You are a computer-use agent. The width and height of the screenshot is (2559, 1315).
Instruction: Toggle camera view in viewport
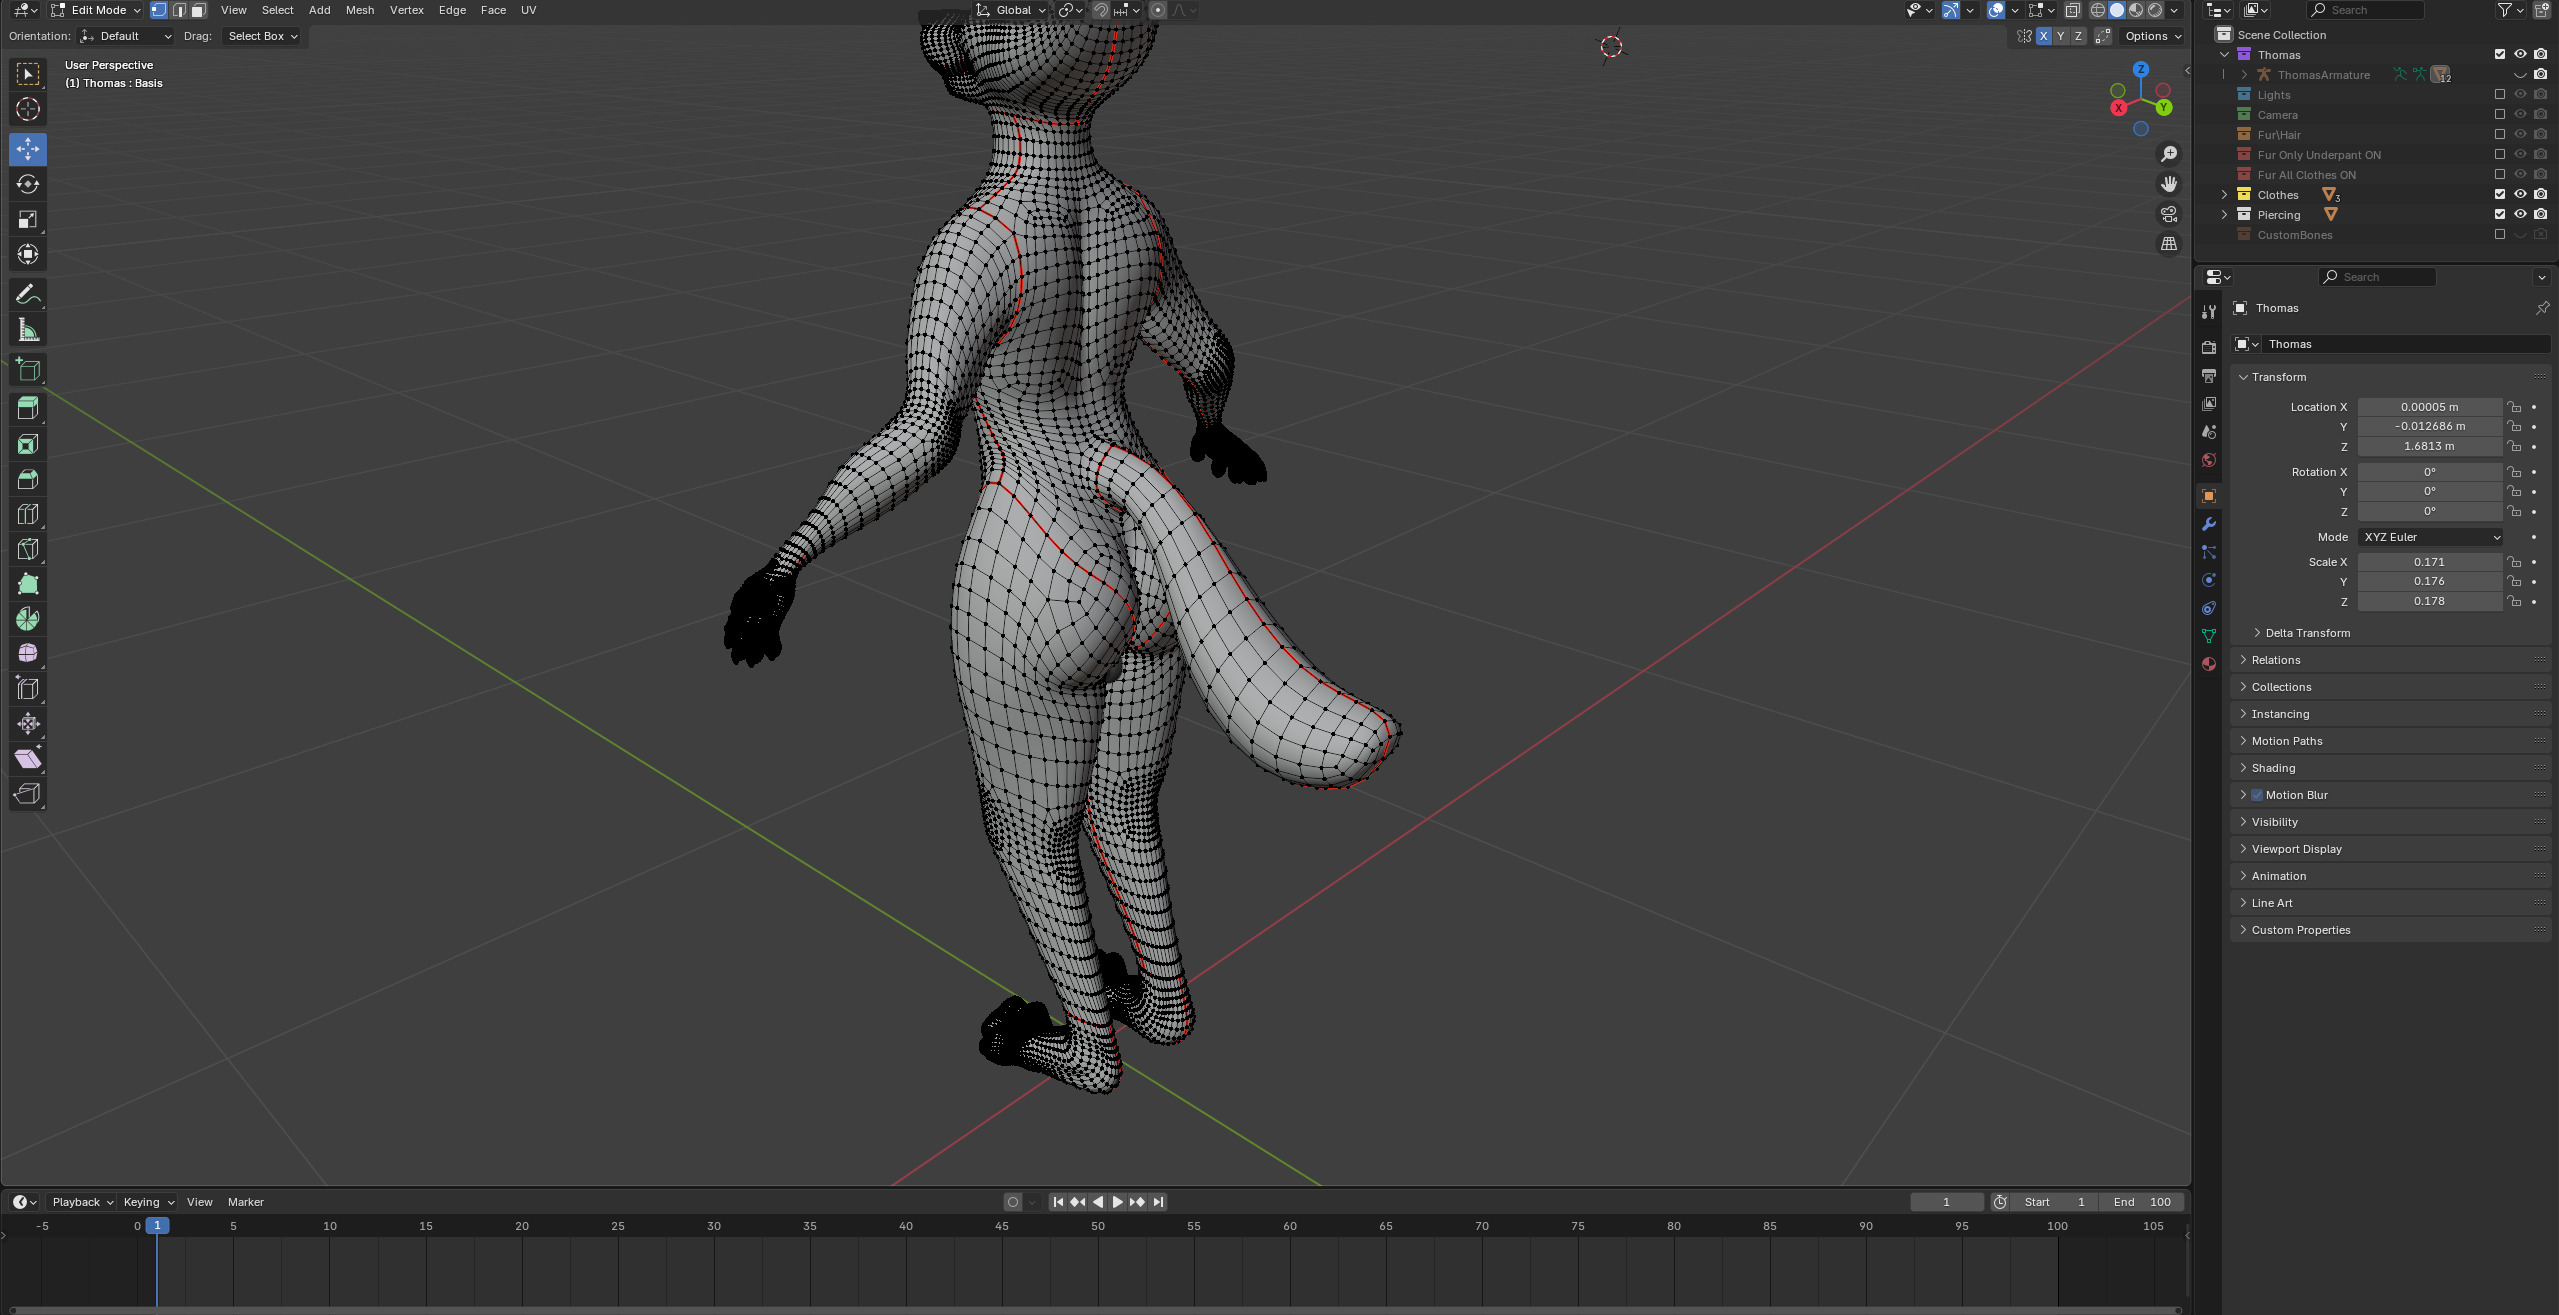pyautogui.click(x=2168, y=214)
